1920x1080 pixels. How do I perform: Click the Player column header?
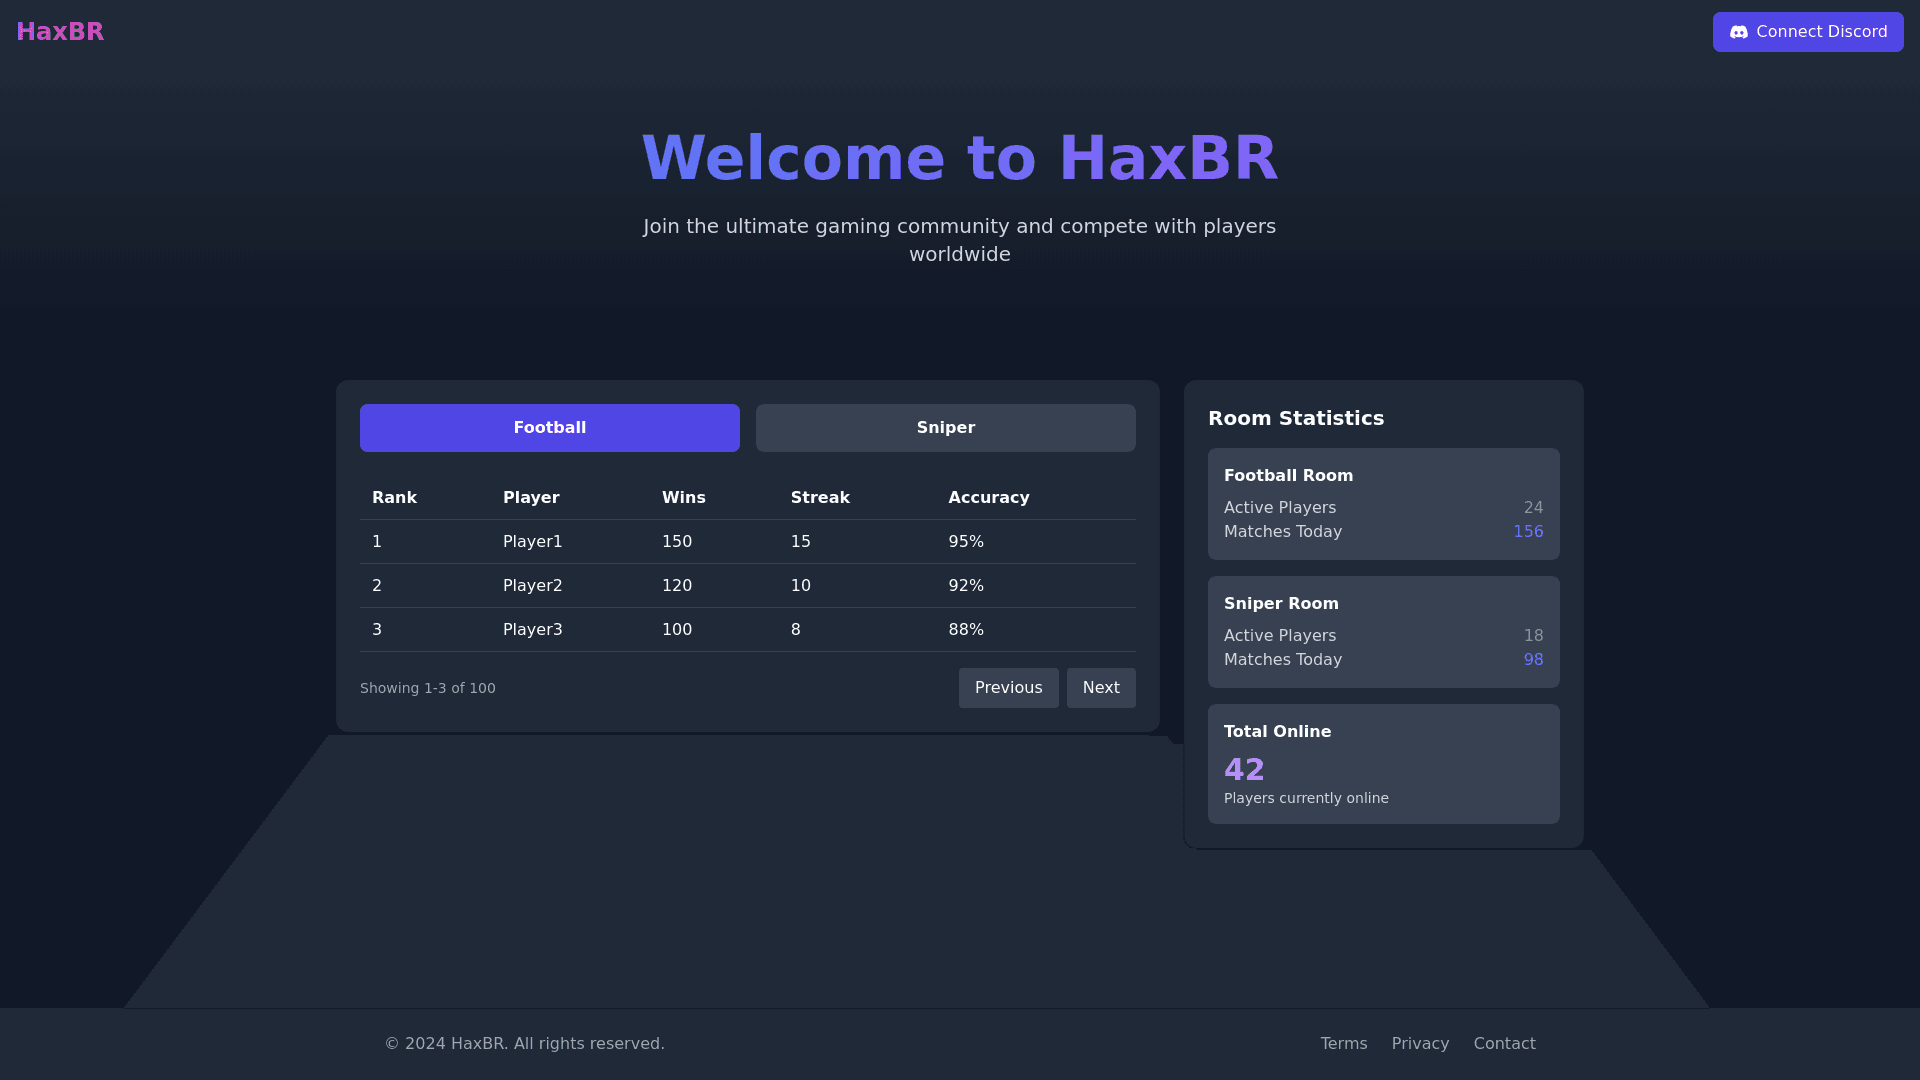point(531,498)
